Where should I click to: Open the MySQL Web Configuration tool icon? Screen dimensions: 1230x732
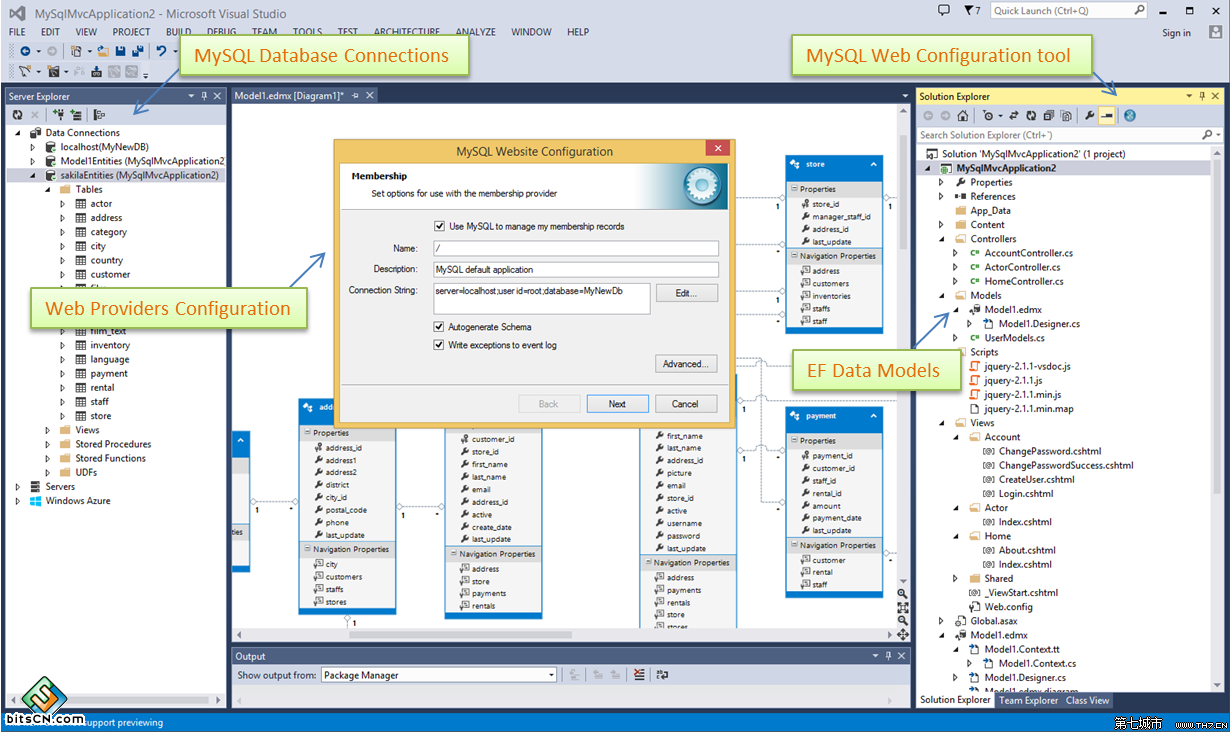pyautogui.click(x=1129, y=116)
